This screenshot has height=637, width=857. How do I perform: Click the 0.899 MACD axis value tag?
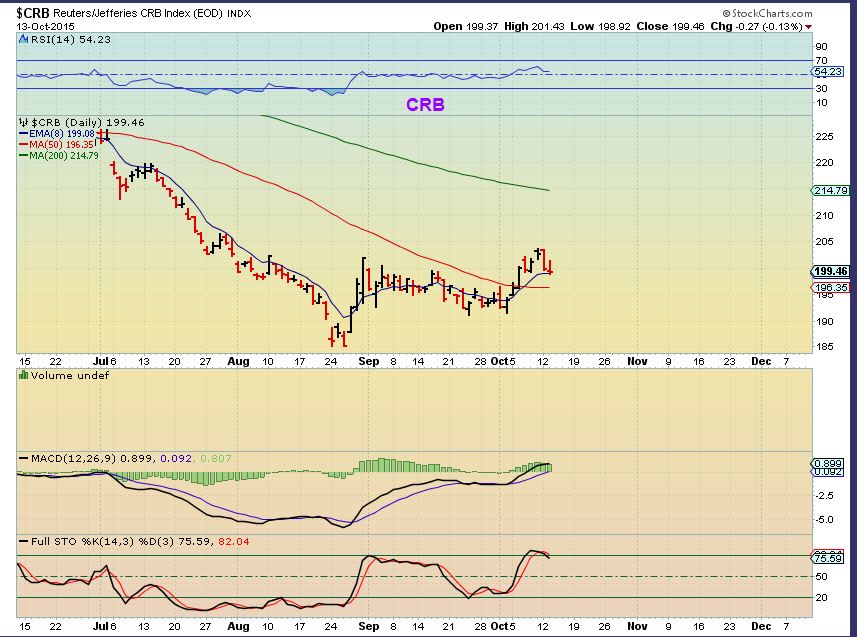pos(827,463)
